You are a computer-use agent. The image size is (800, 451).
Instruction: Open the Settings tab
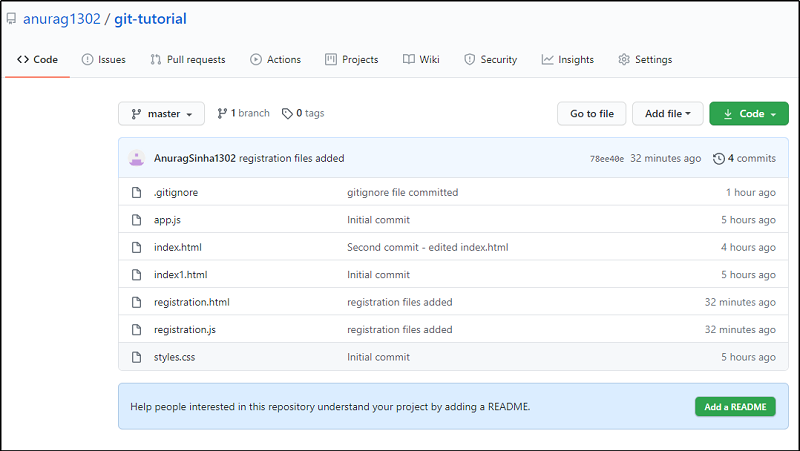(x=645, y=60)
